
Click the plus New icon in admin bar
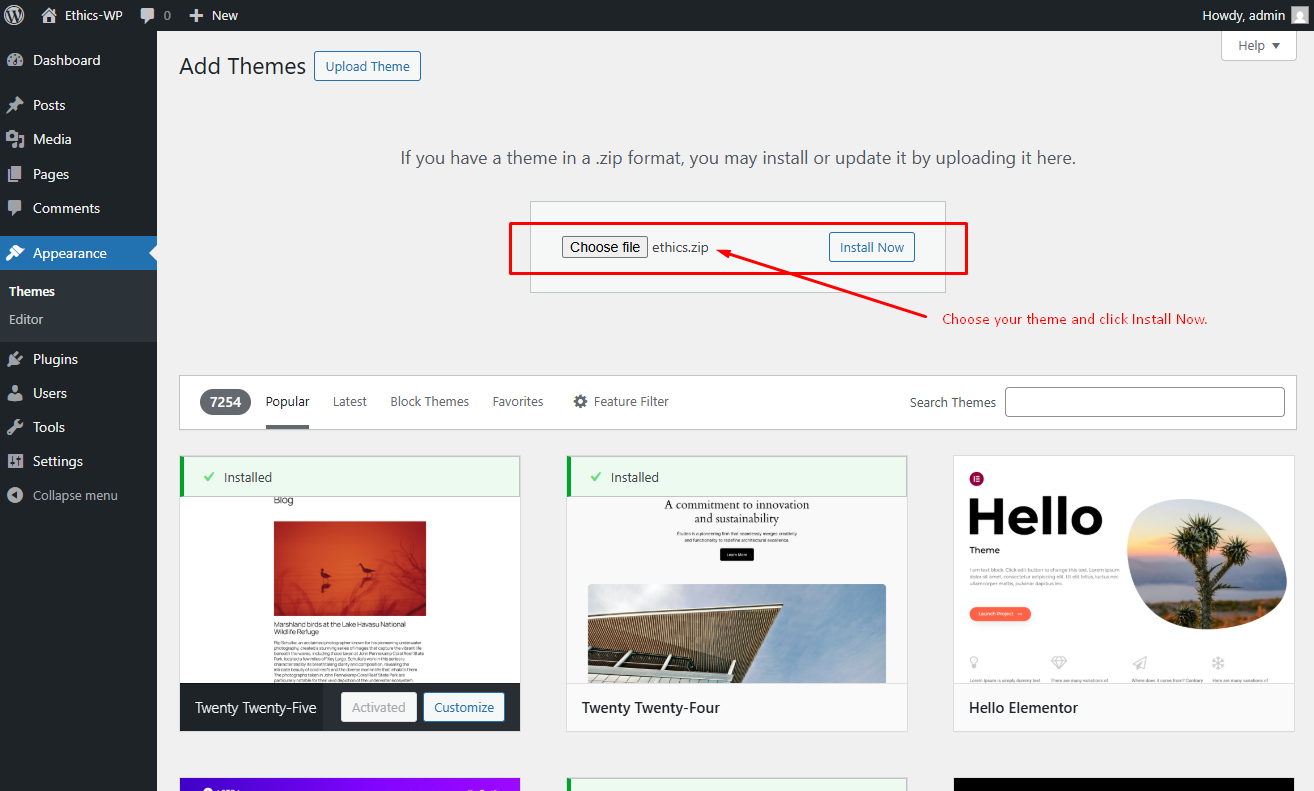tap(196, 16)
